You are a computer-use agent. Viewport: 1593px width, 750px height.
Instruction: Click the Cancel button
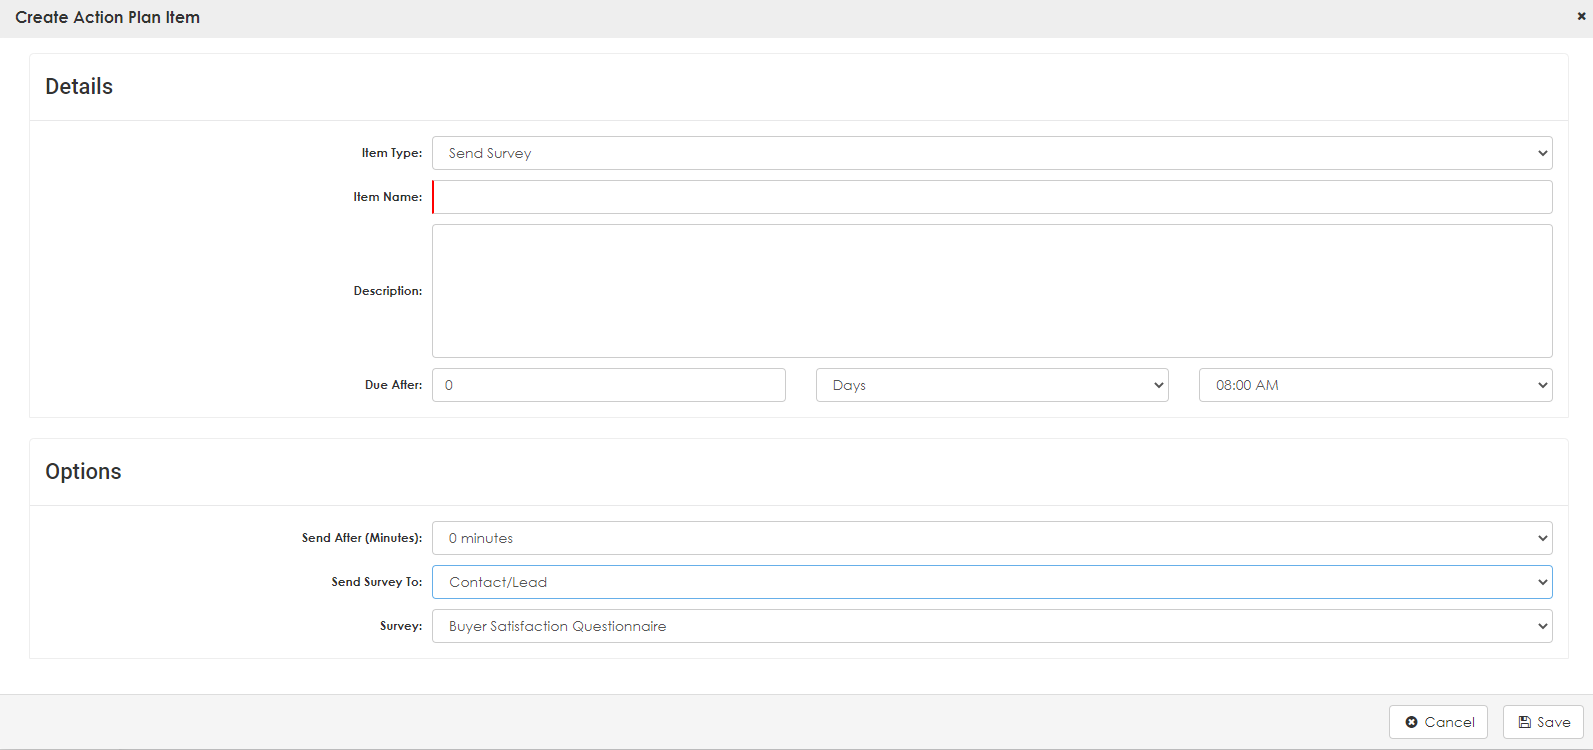click(1438, 722)
